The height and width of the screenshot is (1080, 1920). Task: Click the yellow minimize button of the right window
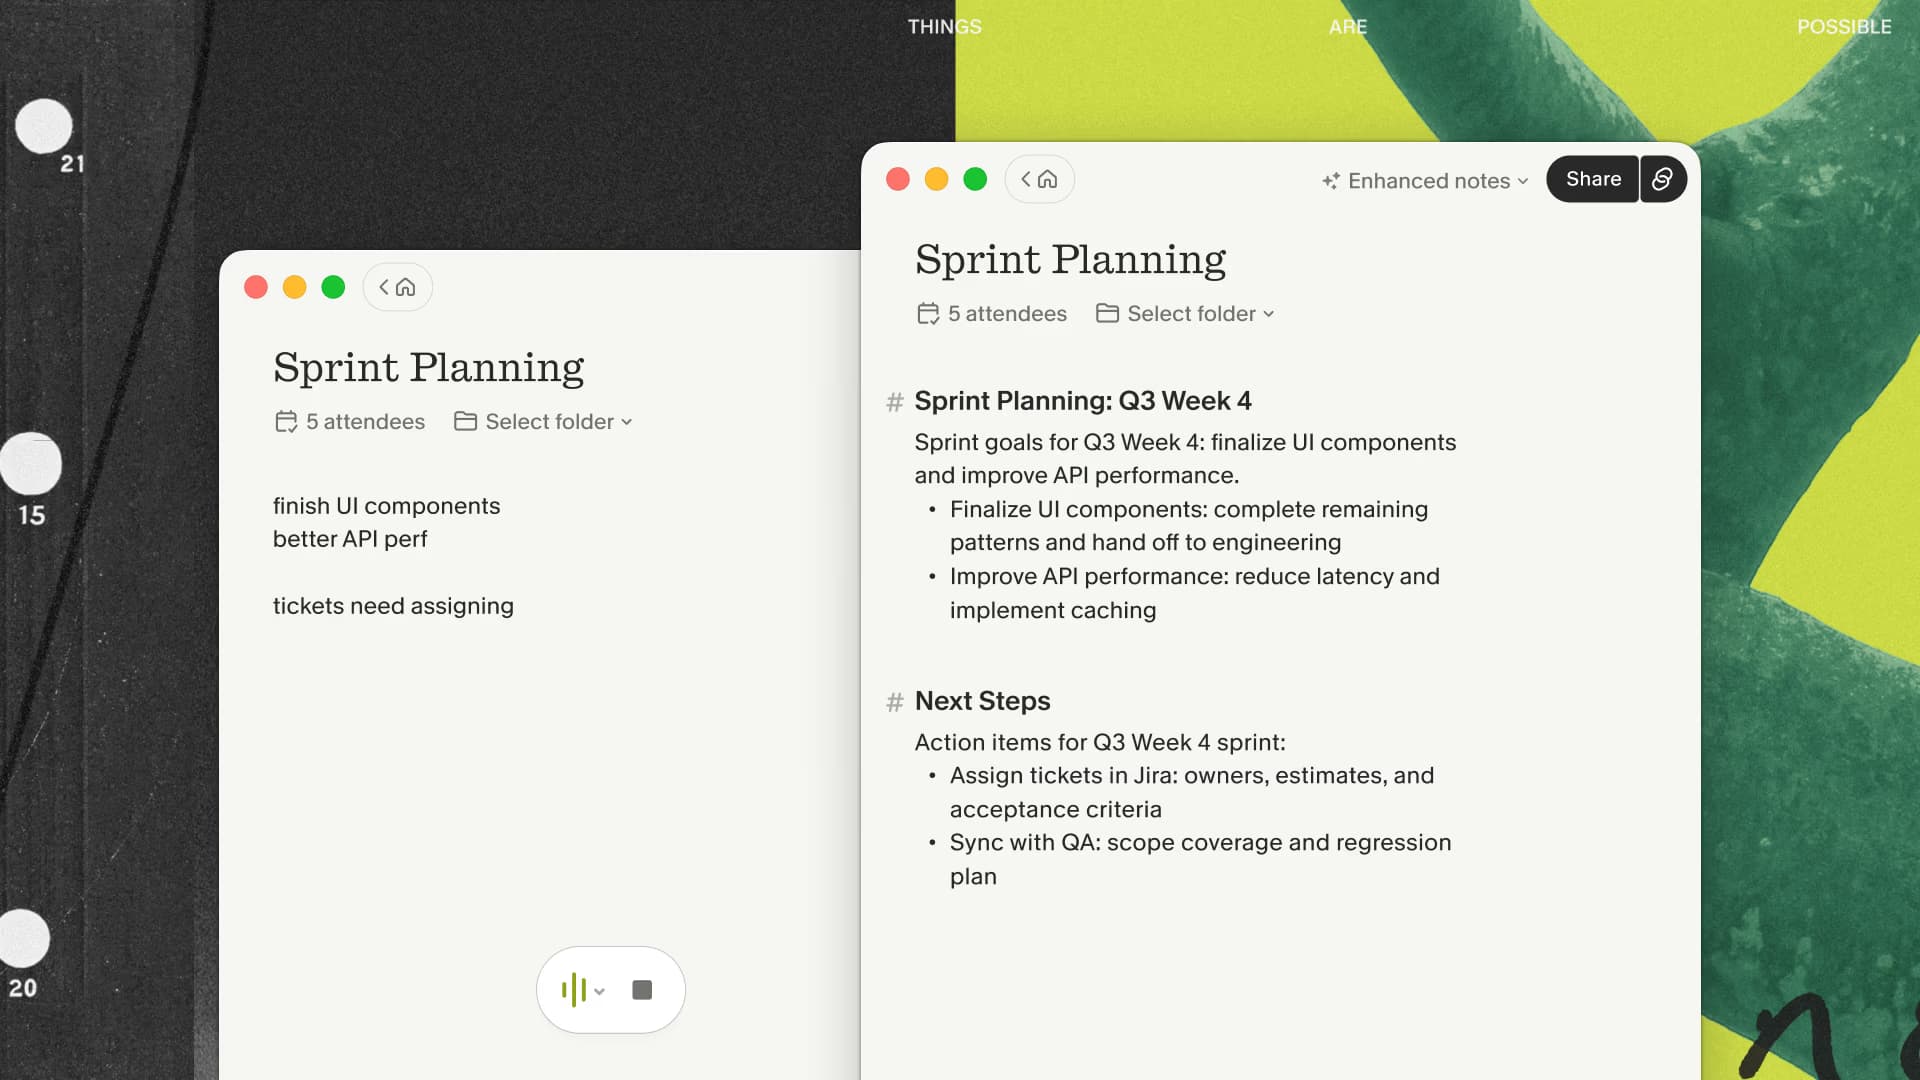(x=936, y=179)
